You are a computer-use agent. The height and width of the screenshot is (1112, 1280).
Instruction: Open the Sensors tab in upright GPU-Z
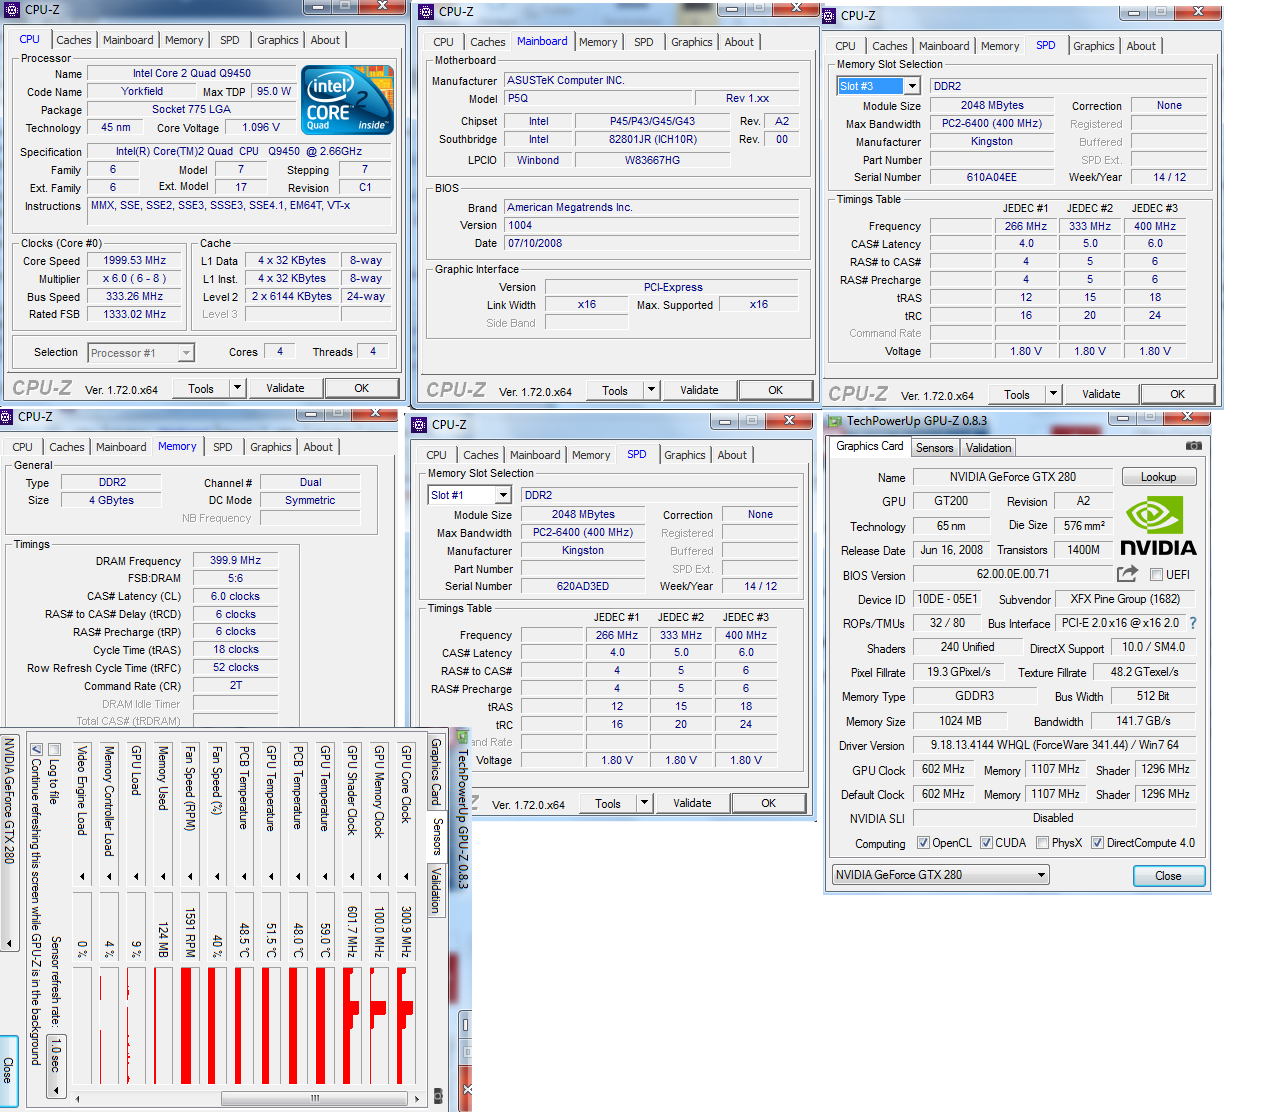click(935, 448)
